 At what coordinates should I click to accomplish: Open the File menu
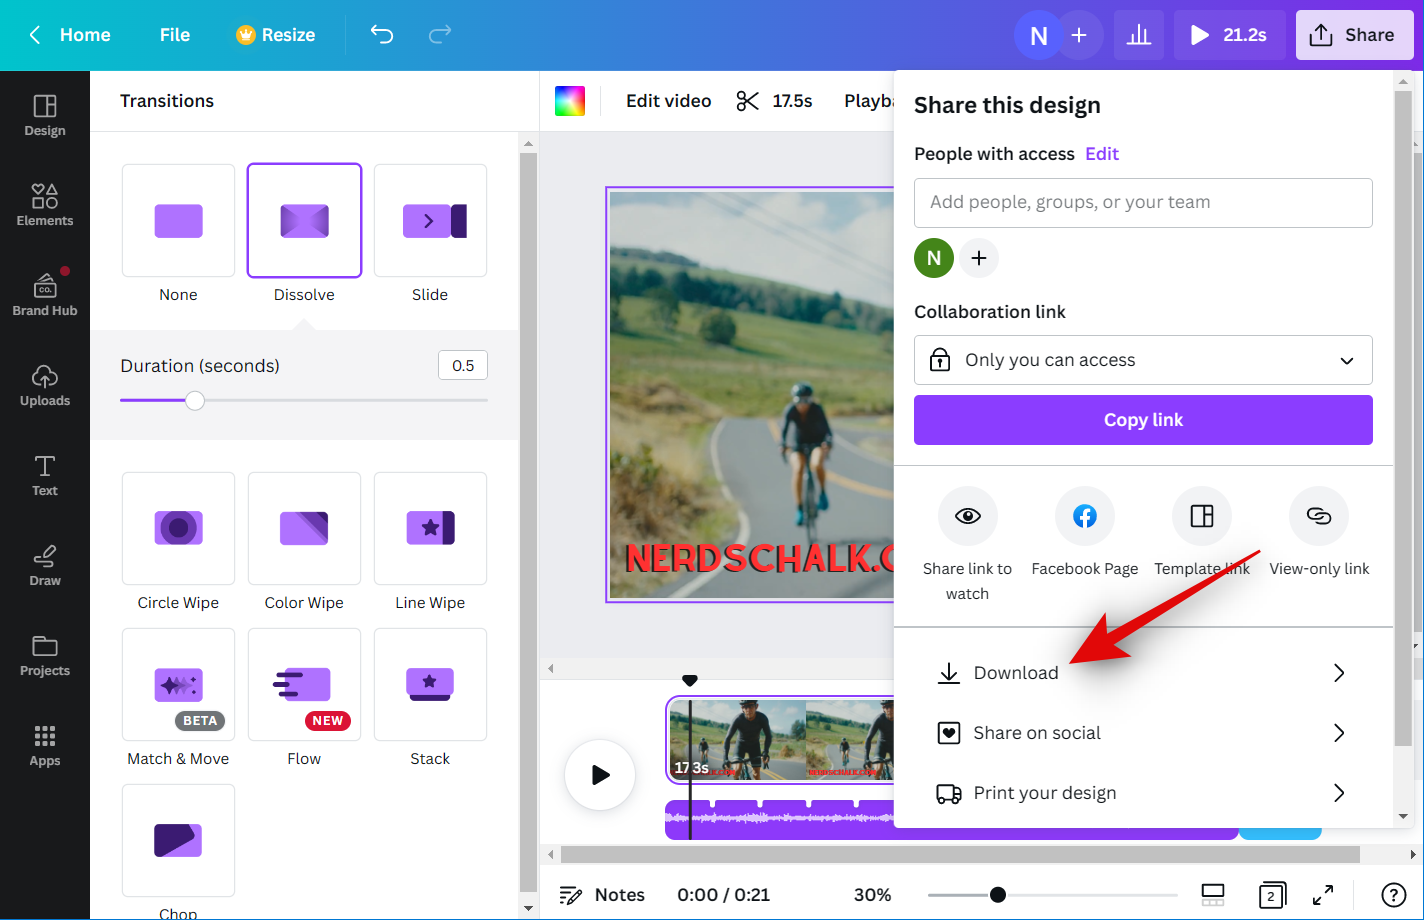click(x=174, y=35)
